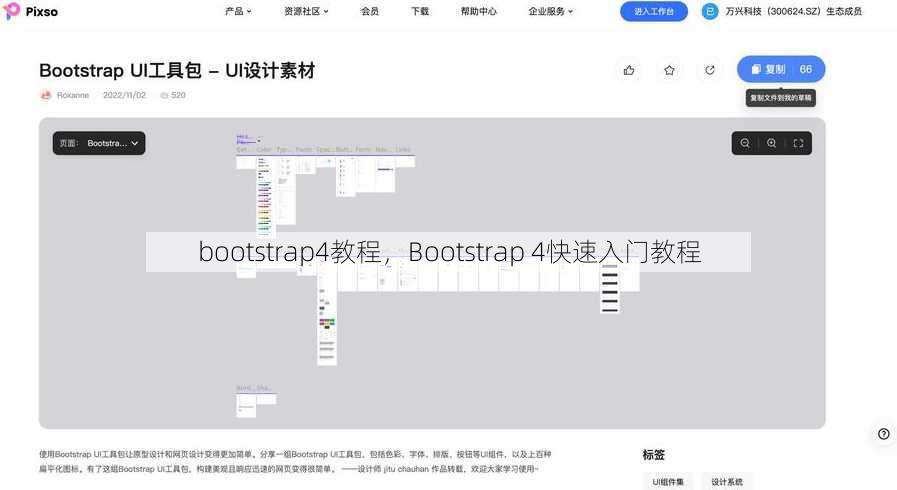Viewport: 897px width, 490px height.
Task: Open the 帮助中心 nav item
Action: click(x=479, y=11)
